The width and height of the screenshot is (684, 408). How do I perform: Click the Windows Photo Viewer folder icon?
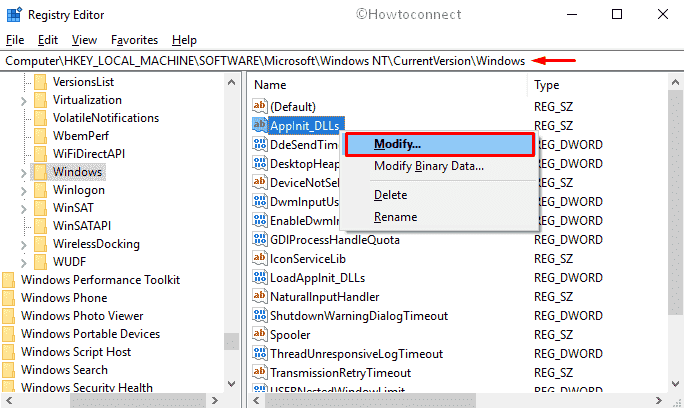8,315
